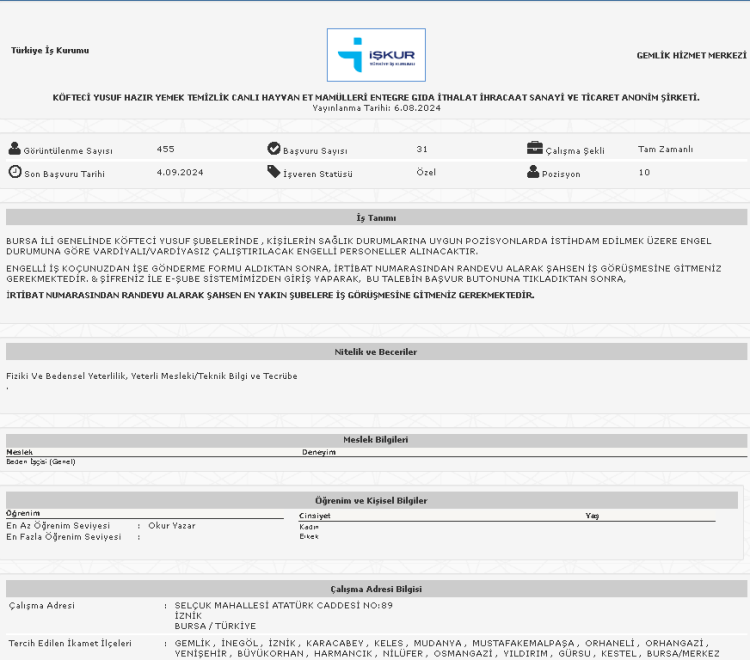Click the GEMLİK HİZMET MERKEZİ label
The height and width of the screenshot is (660, 750).
click(x=691, y=55)
